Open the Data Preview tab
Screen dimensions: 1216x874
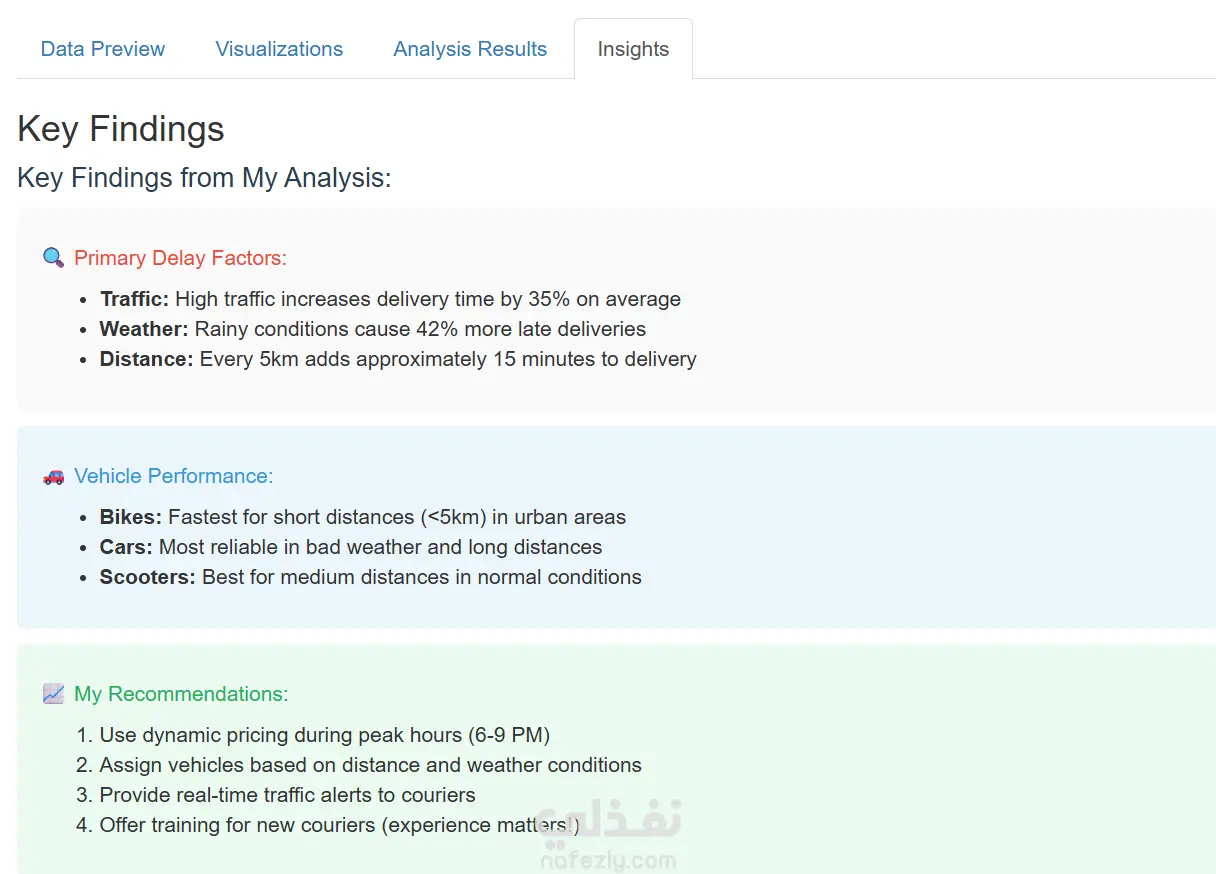[103, 49]
